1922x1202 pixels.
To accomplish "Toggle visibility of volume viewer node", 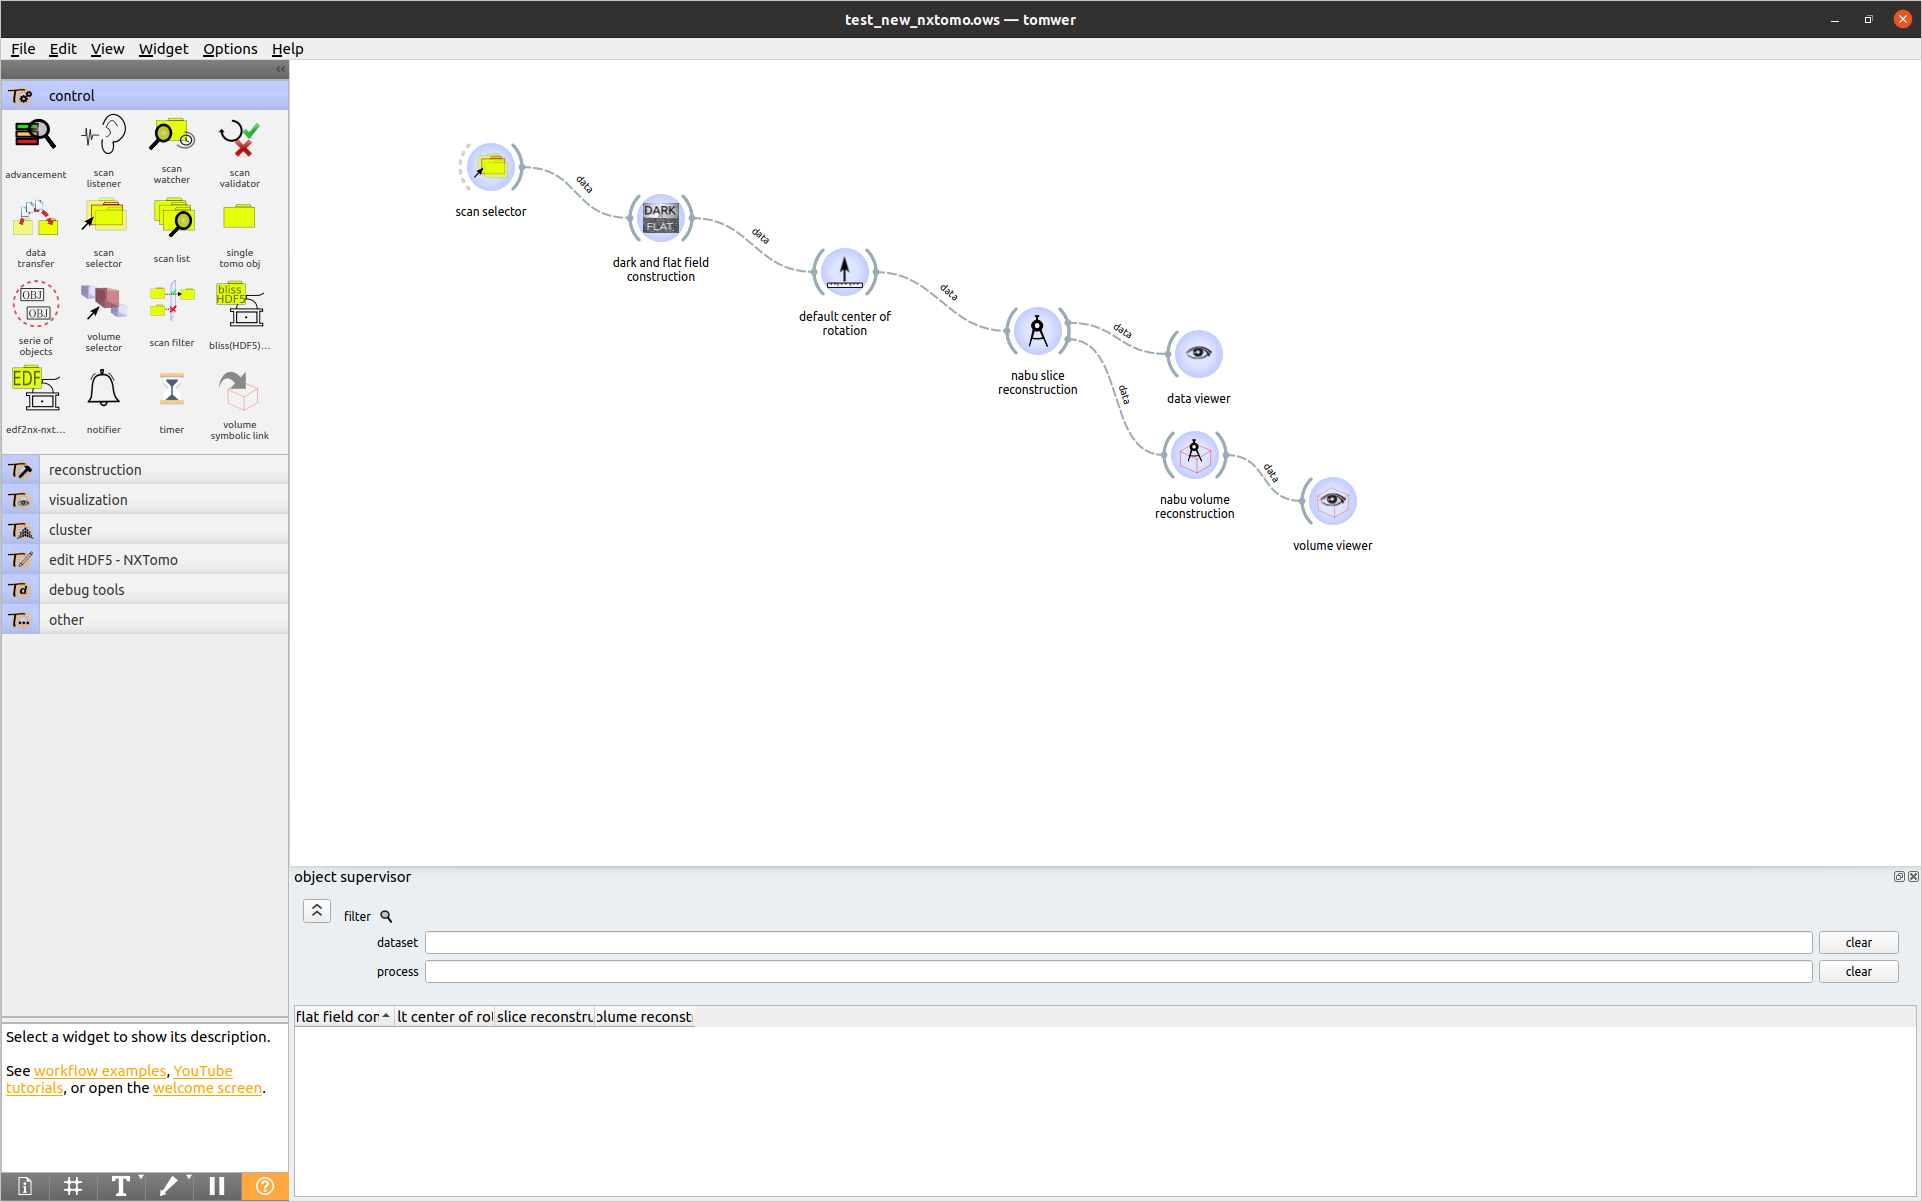I will (x=1329, y=499).
